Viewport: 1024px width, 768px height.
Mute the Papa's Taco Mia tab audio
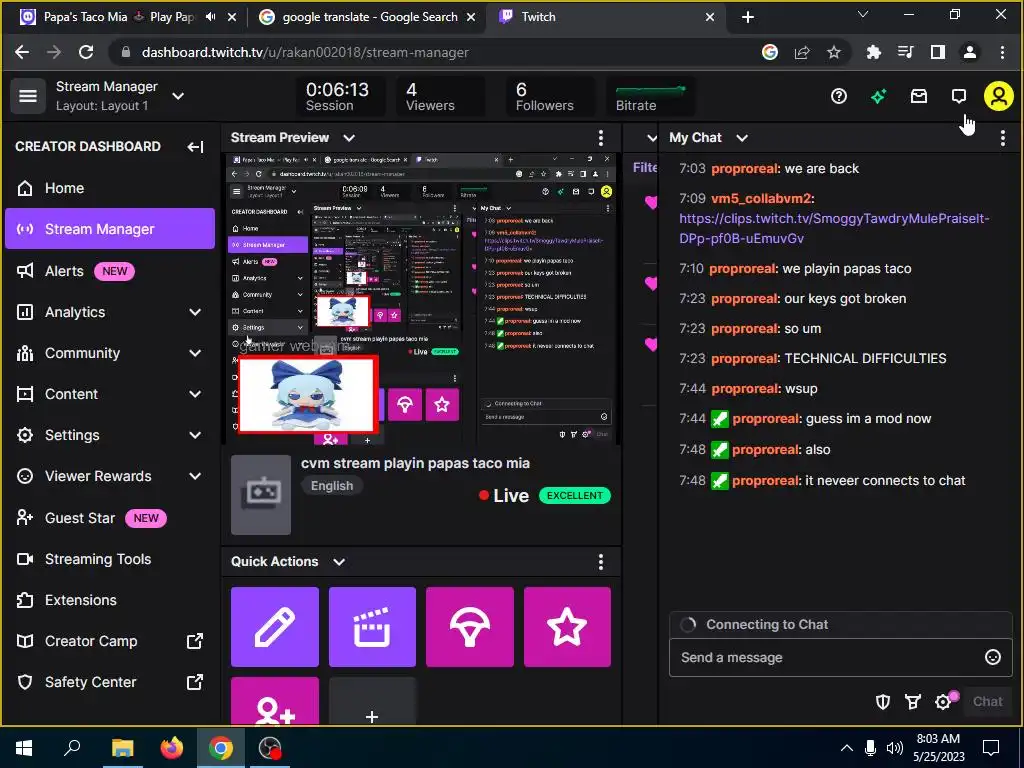[x=210, y=17]
